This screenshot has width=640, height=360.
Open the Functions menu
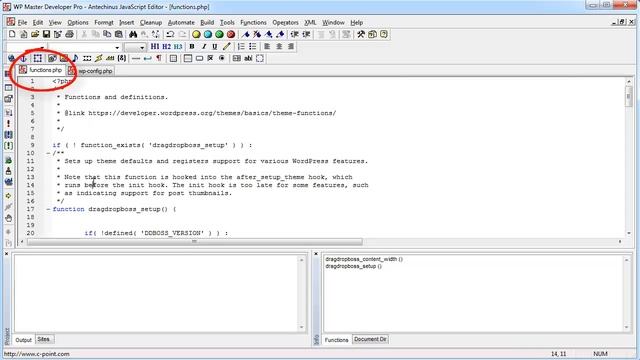pos(253,22)
